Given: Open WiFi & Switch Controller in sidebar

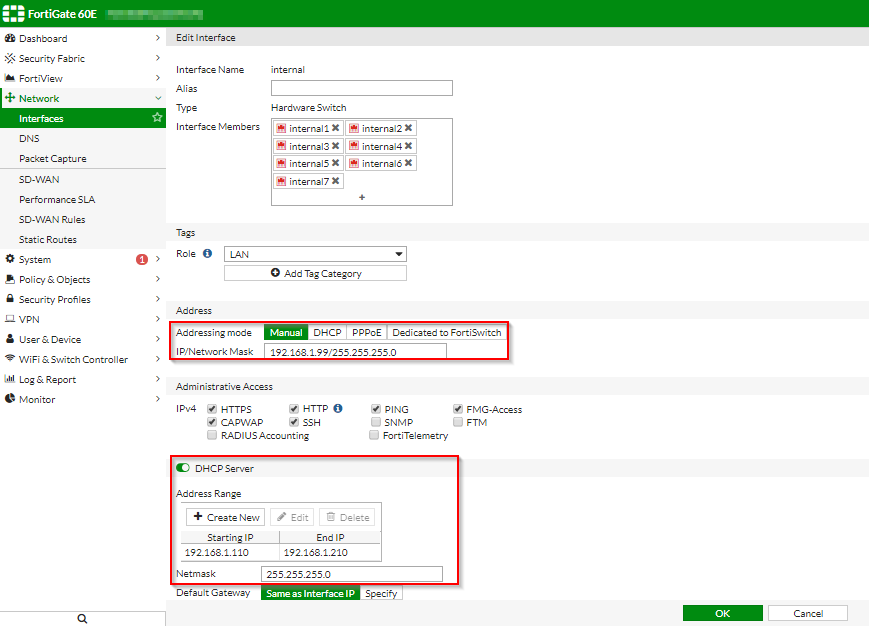Looking at the screenshot, I should [x=70, y=358].
